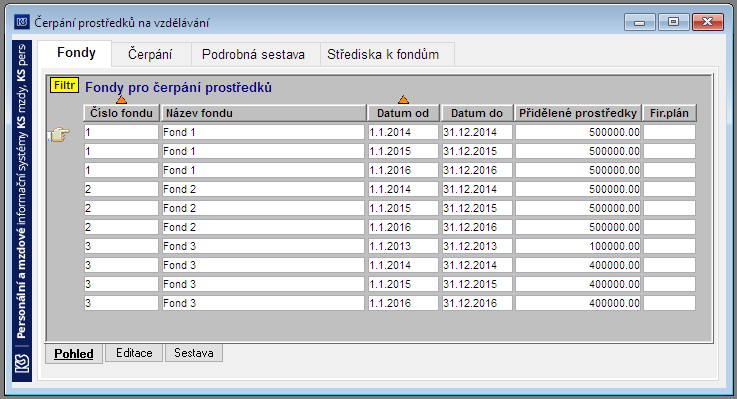This screenshot has height=399, width=737.
Task: Click Fond 3 name in 1.1.2014 row
Action: tap(263, 266)
